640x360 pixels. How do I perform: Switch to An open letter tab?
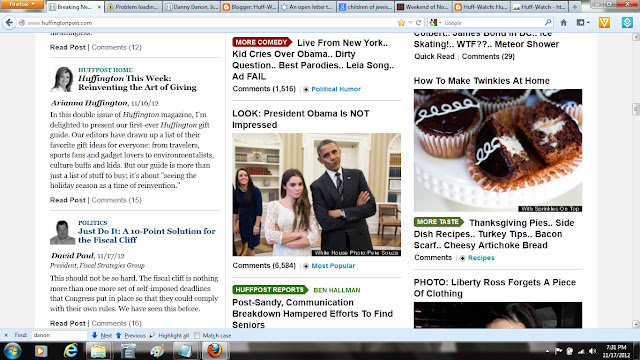(307, 7)
